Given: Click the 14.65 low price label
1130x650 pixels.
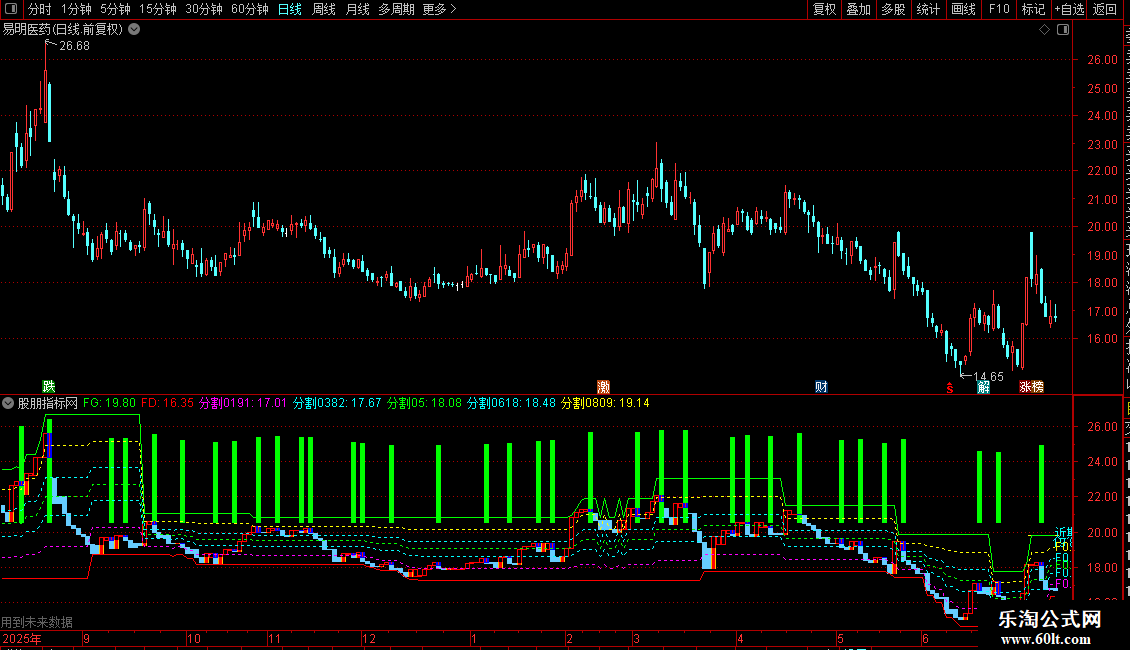Looking at the screenshot, I should coord(988,377).
